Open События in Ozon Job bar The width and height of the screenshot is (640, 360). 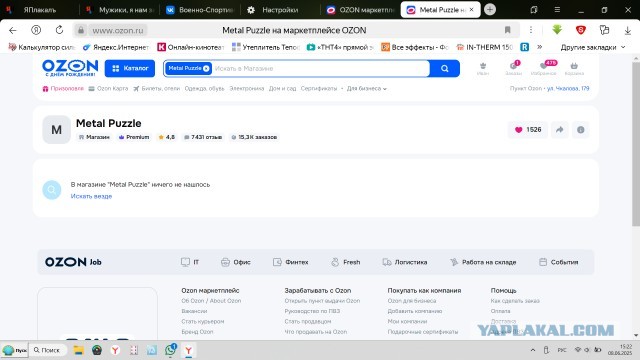(558, 262)
